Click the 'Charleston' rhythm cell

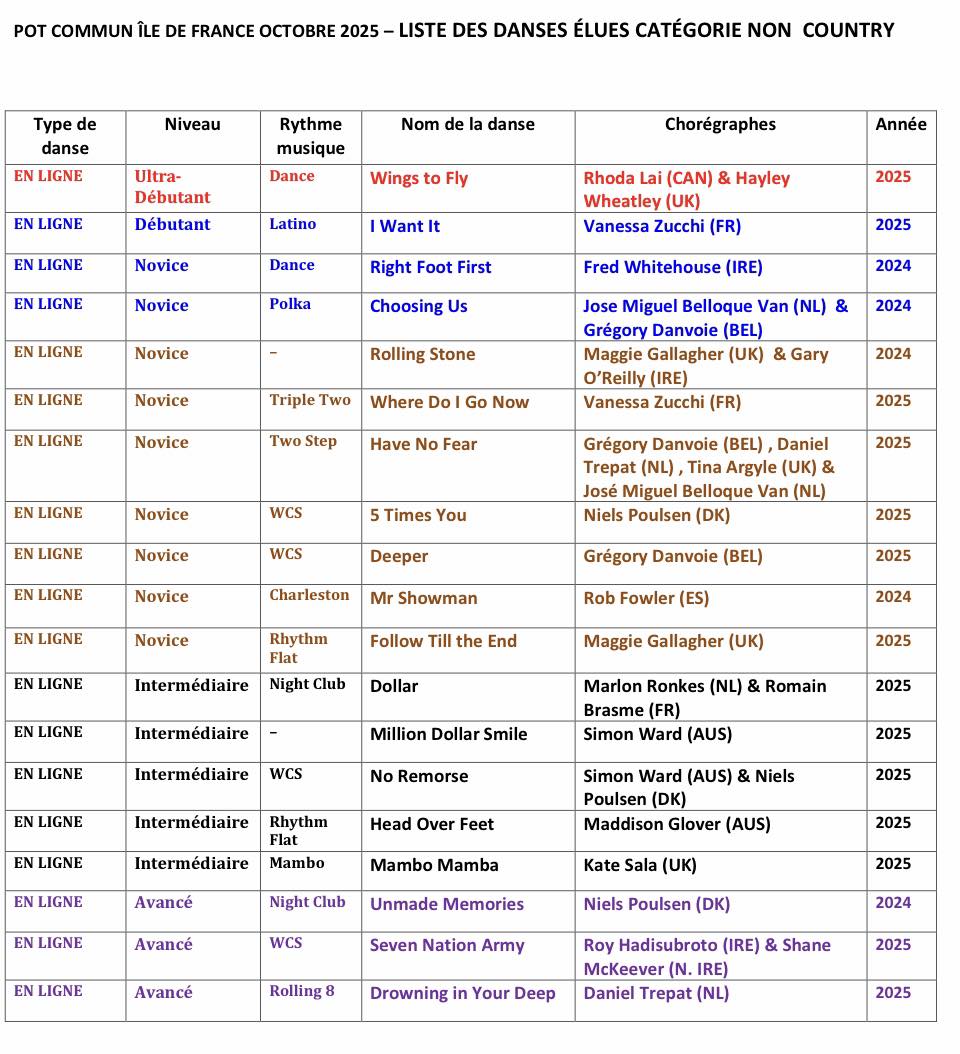[309, 595]
